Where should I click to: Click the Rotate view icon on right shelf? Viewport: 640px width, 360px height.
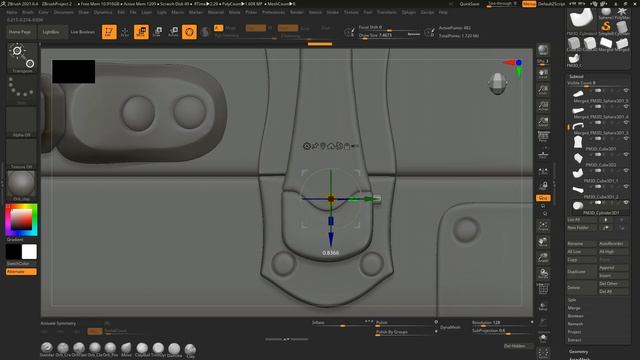tap(543, 273)
